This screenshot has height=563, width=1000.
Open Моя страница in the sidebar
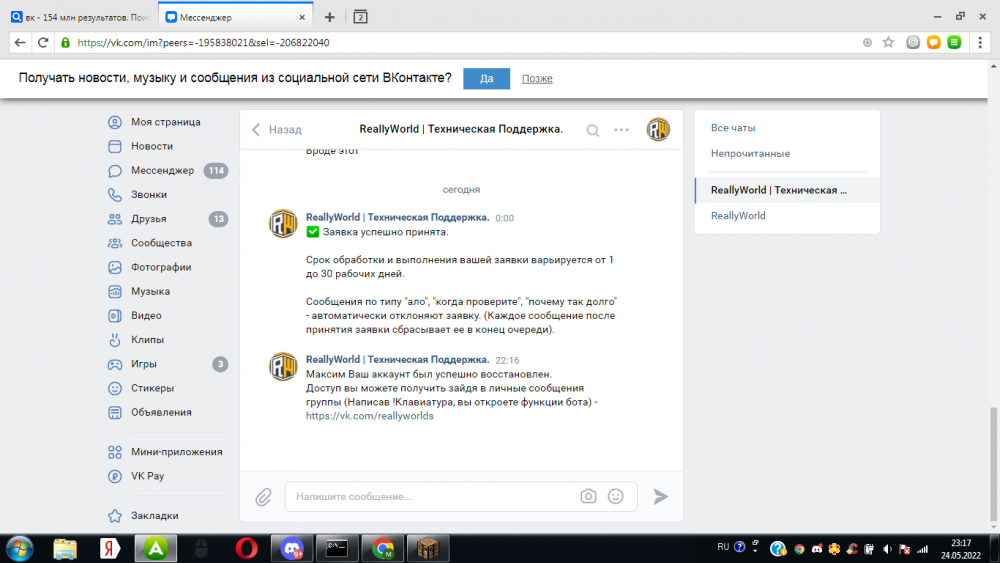pos(165,122)
